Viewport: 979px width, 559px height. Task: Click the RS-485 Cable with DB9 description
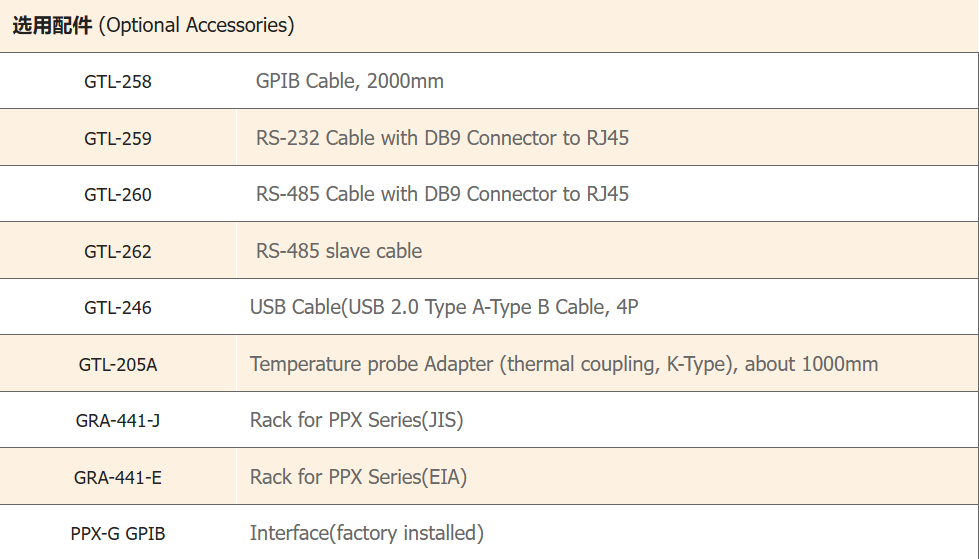(x=442, y=194)
